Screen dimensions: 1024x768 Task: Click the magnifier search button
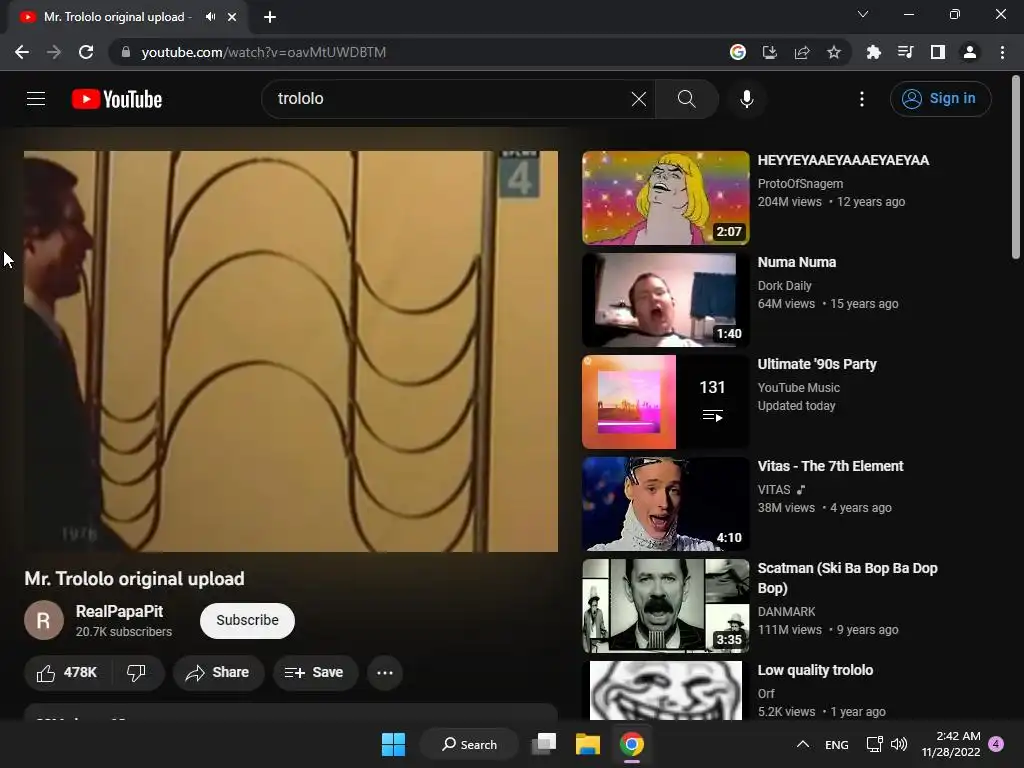pos(686,99)
